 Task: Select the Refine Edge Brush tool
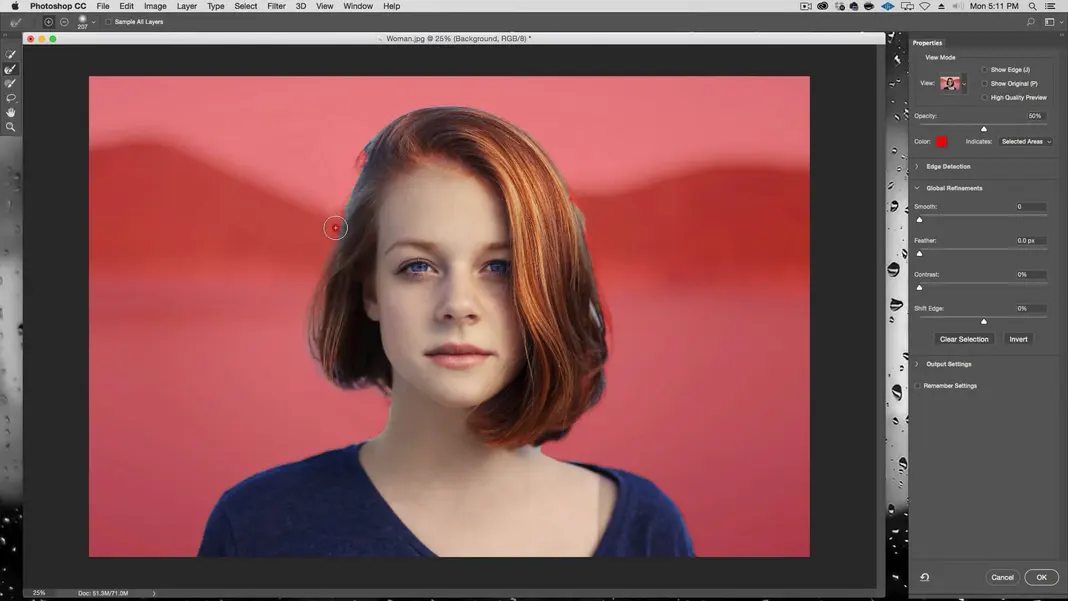coord(10,70)
